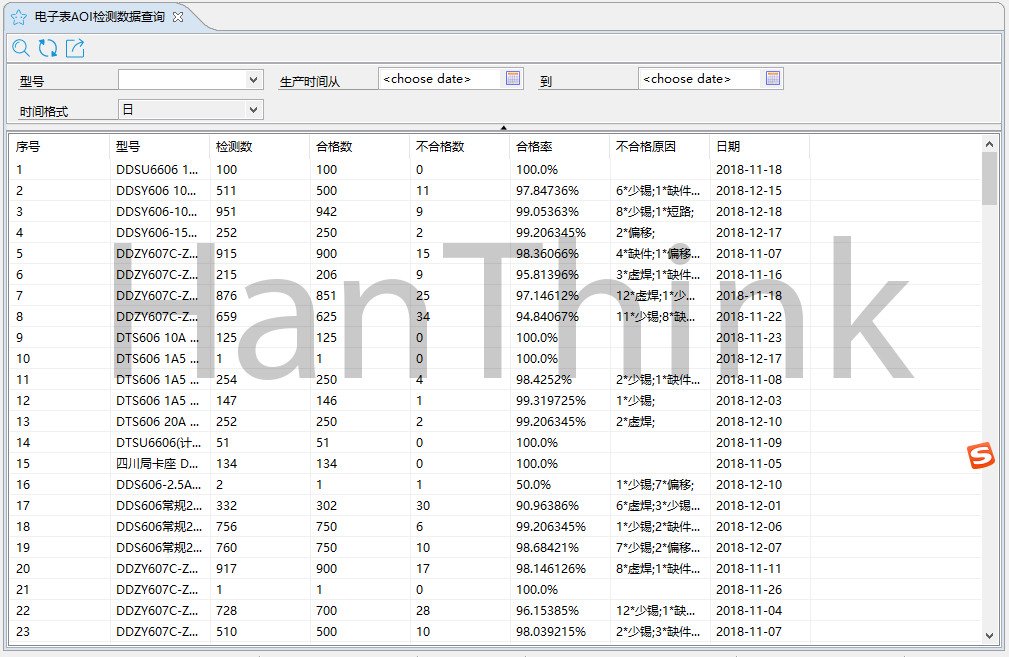1009x657 pixels.
Task: Select the 电子表AOI检测数据查询 tab
Action: pos(99,17)
